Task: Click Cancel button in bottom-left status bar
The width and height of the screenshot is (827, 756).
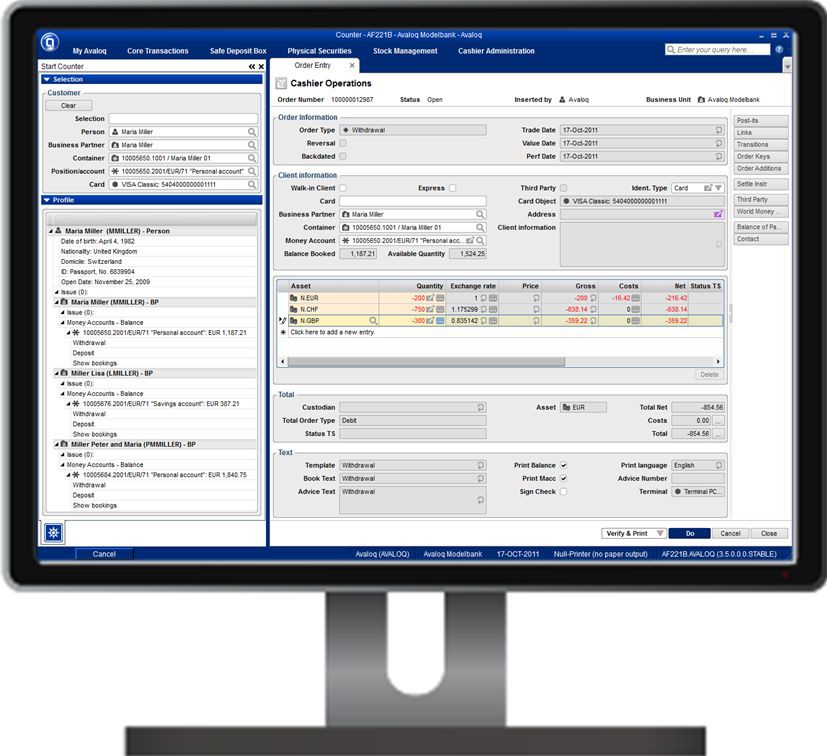Action: point(104,554)
